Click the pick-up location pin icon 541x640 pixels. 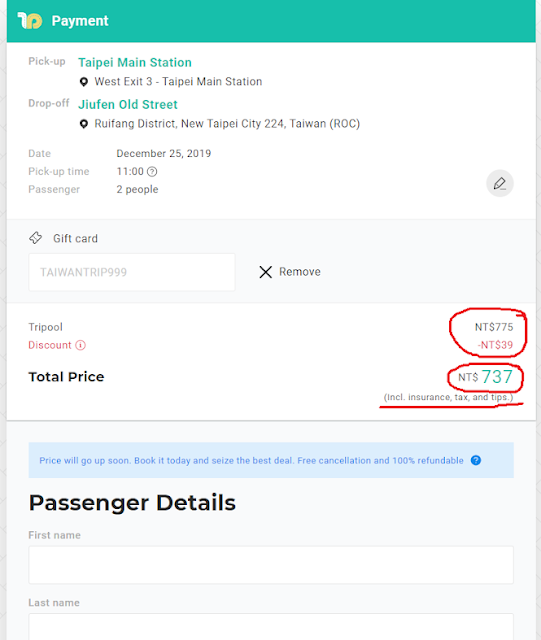coord(84,82)
